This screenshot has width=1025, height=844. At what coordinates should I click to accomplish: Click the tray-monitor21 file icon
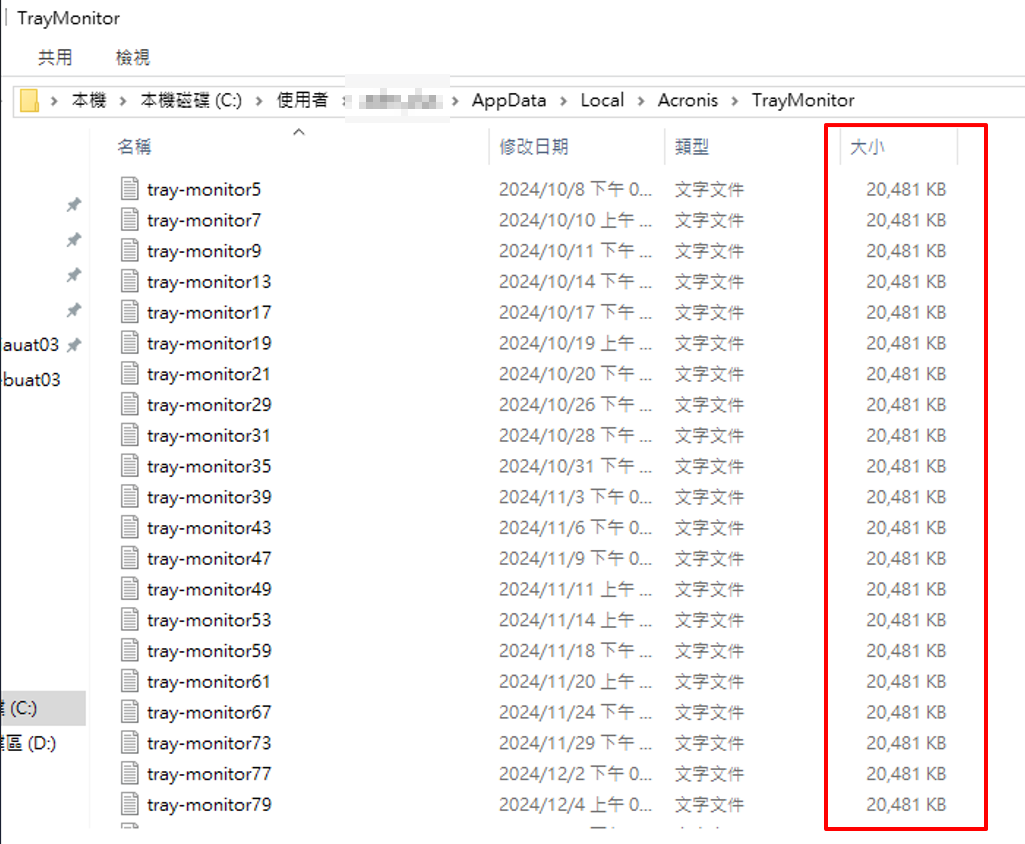[129, 373]
